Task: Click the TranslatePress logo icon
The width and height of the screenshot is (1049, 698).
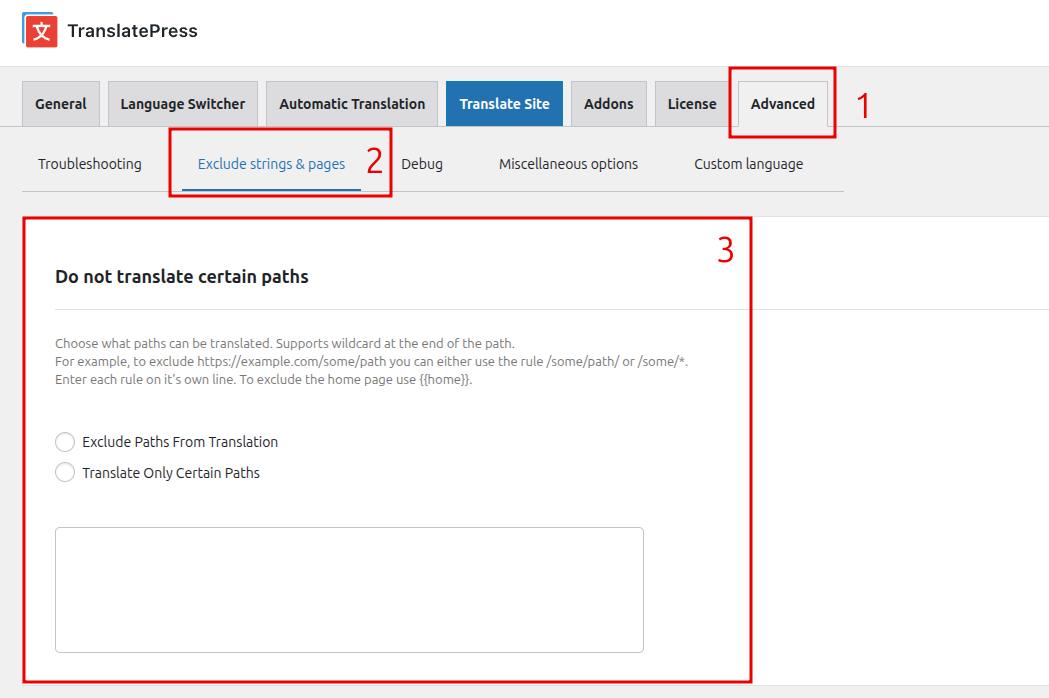Action: (x=40, y=30)
